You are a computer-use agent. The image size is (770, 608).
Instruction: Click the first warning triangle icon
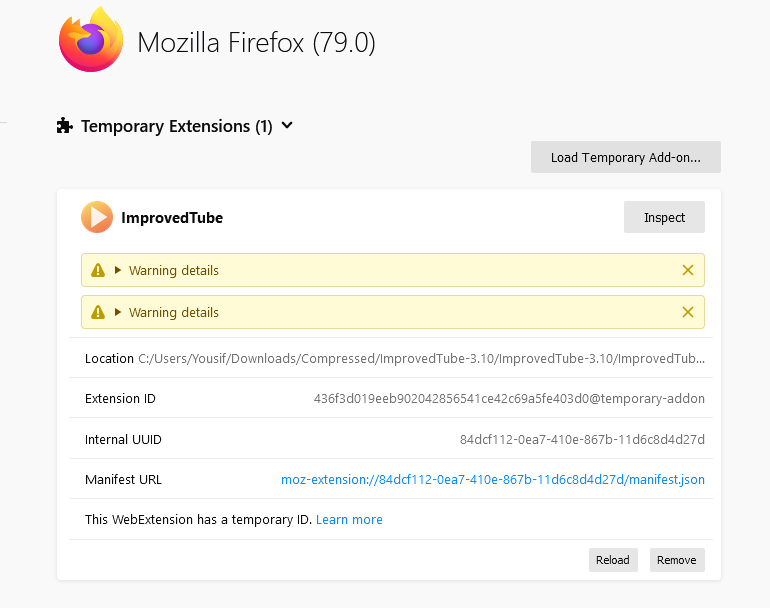98,270
